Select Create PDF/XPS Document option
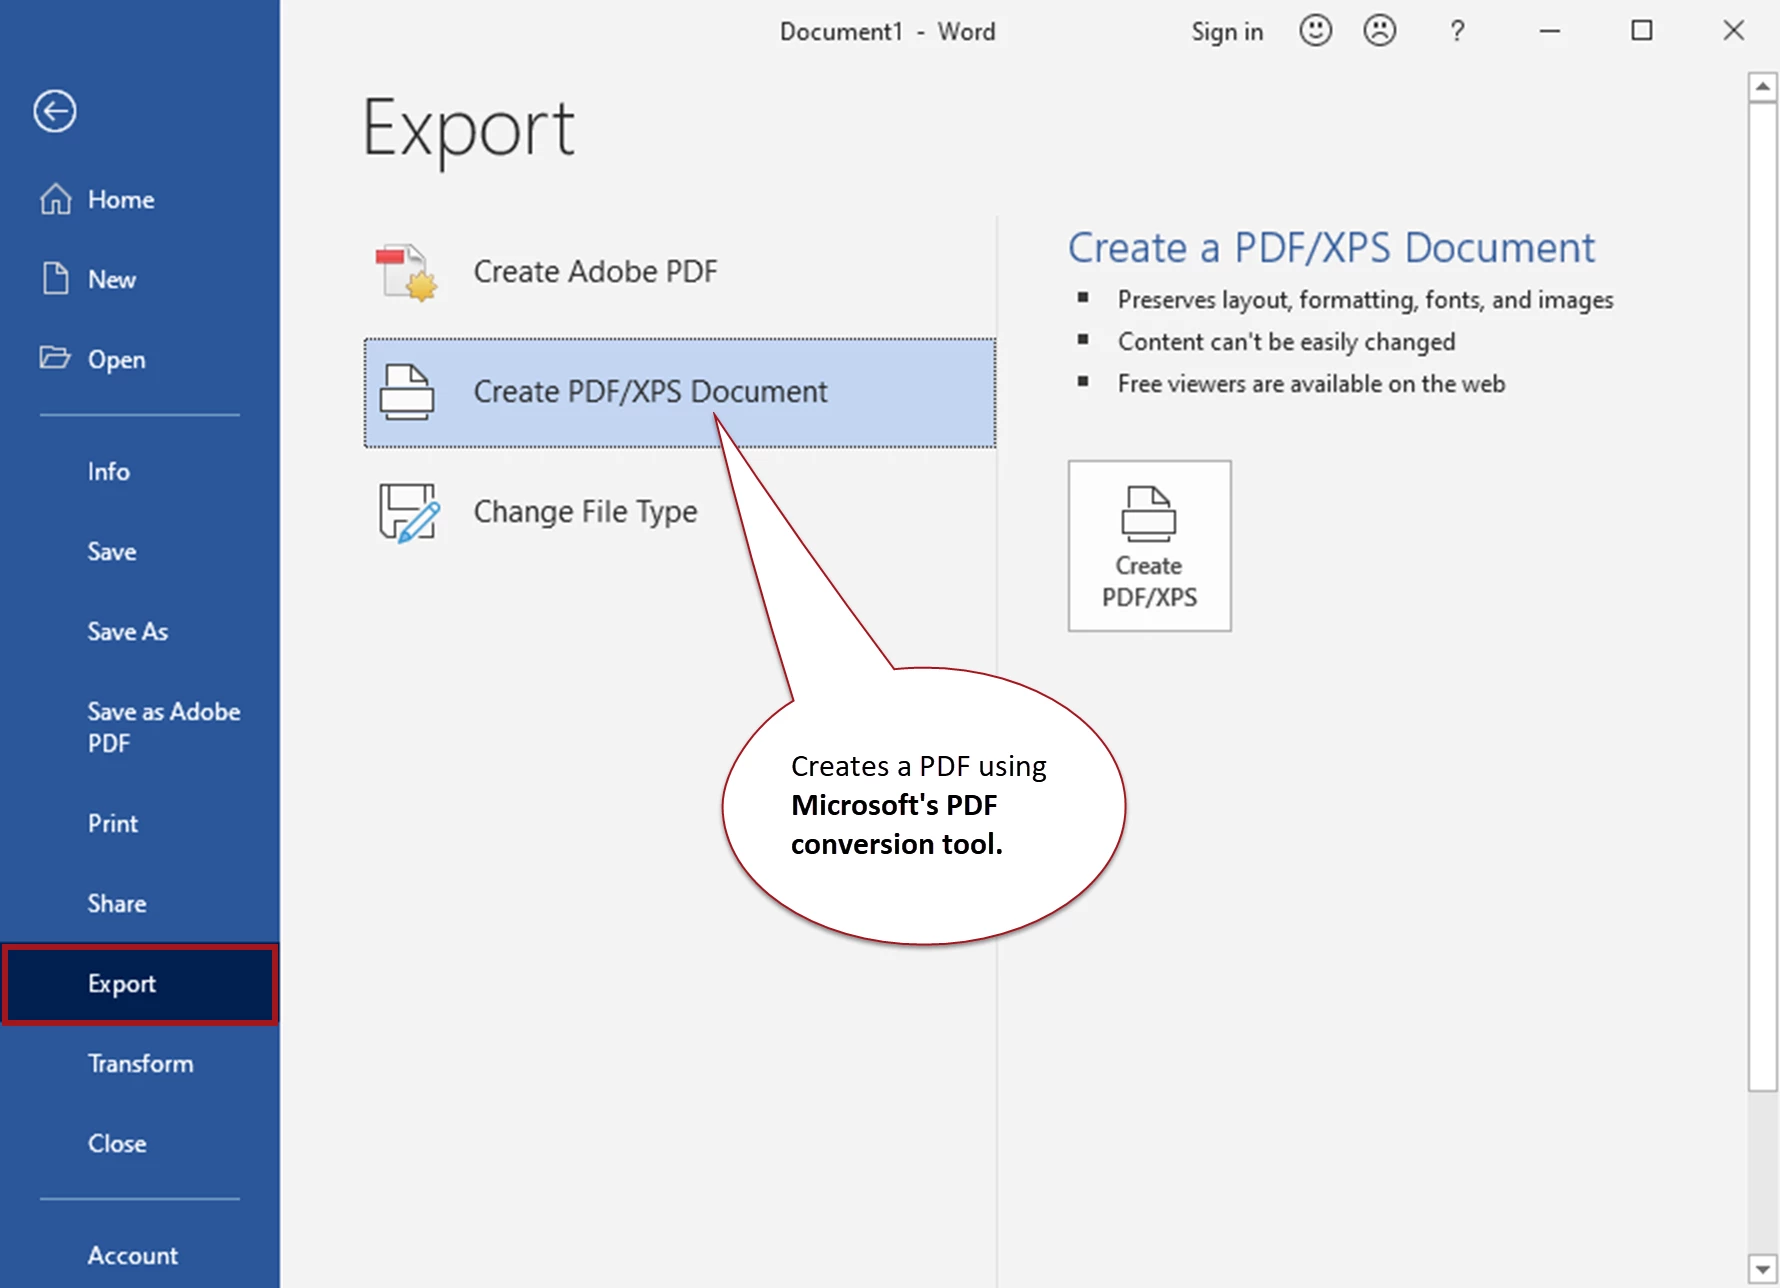Image resolution: width=1780 pixels, height=1288 pixels. coord(680,392)
